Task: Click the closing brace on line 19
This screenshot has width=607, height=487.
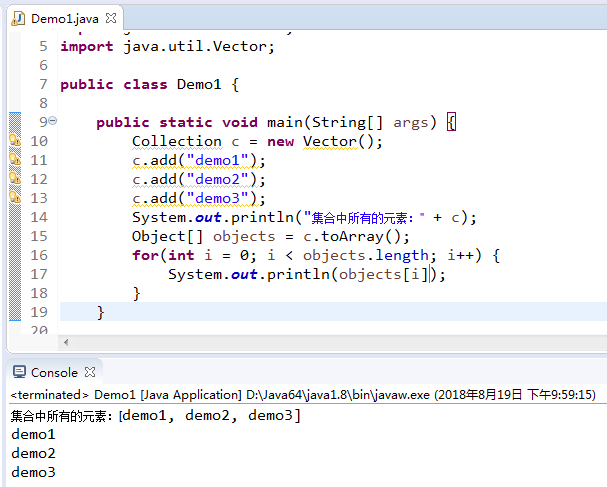Action: pos(101,312)
